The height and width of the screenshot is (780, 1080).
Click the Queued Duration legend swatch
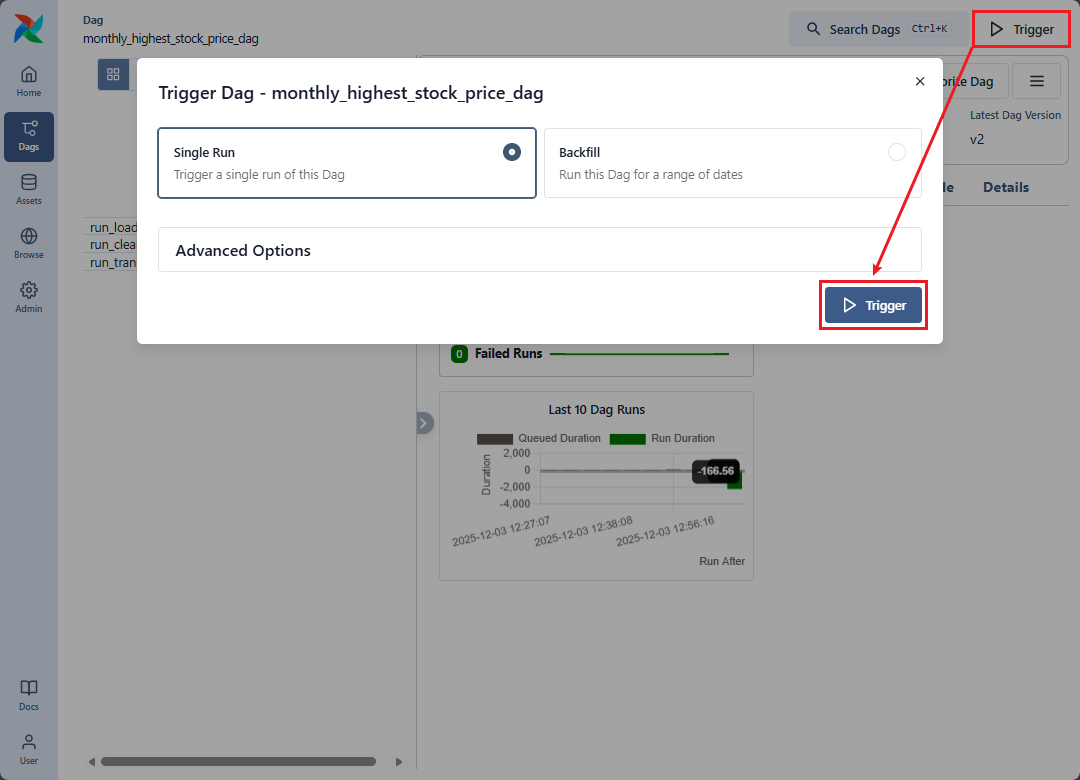(495, 439)
